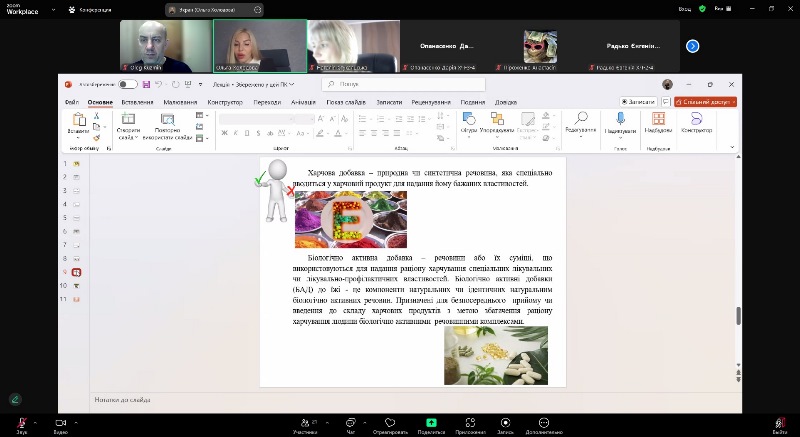Expand audio options arrow next to microphone

[36, 421]
